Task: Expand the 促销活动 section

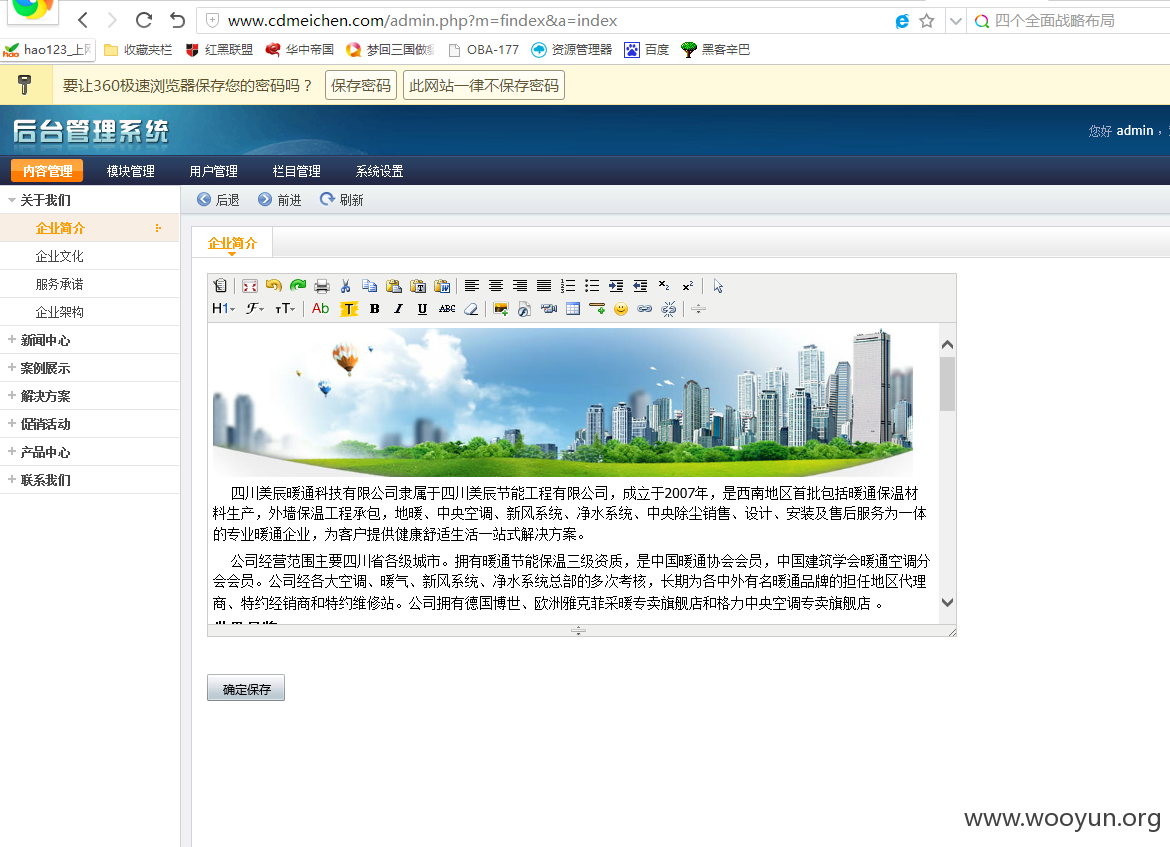Action: [x=12, y=423]
